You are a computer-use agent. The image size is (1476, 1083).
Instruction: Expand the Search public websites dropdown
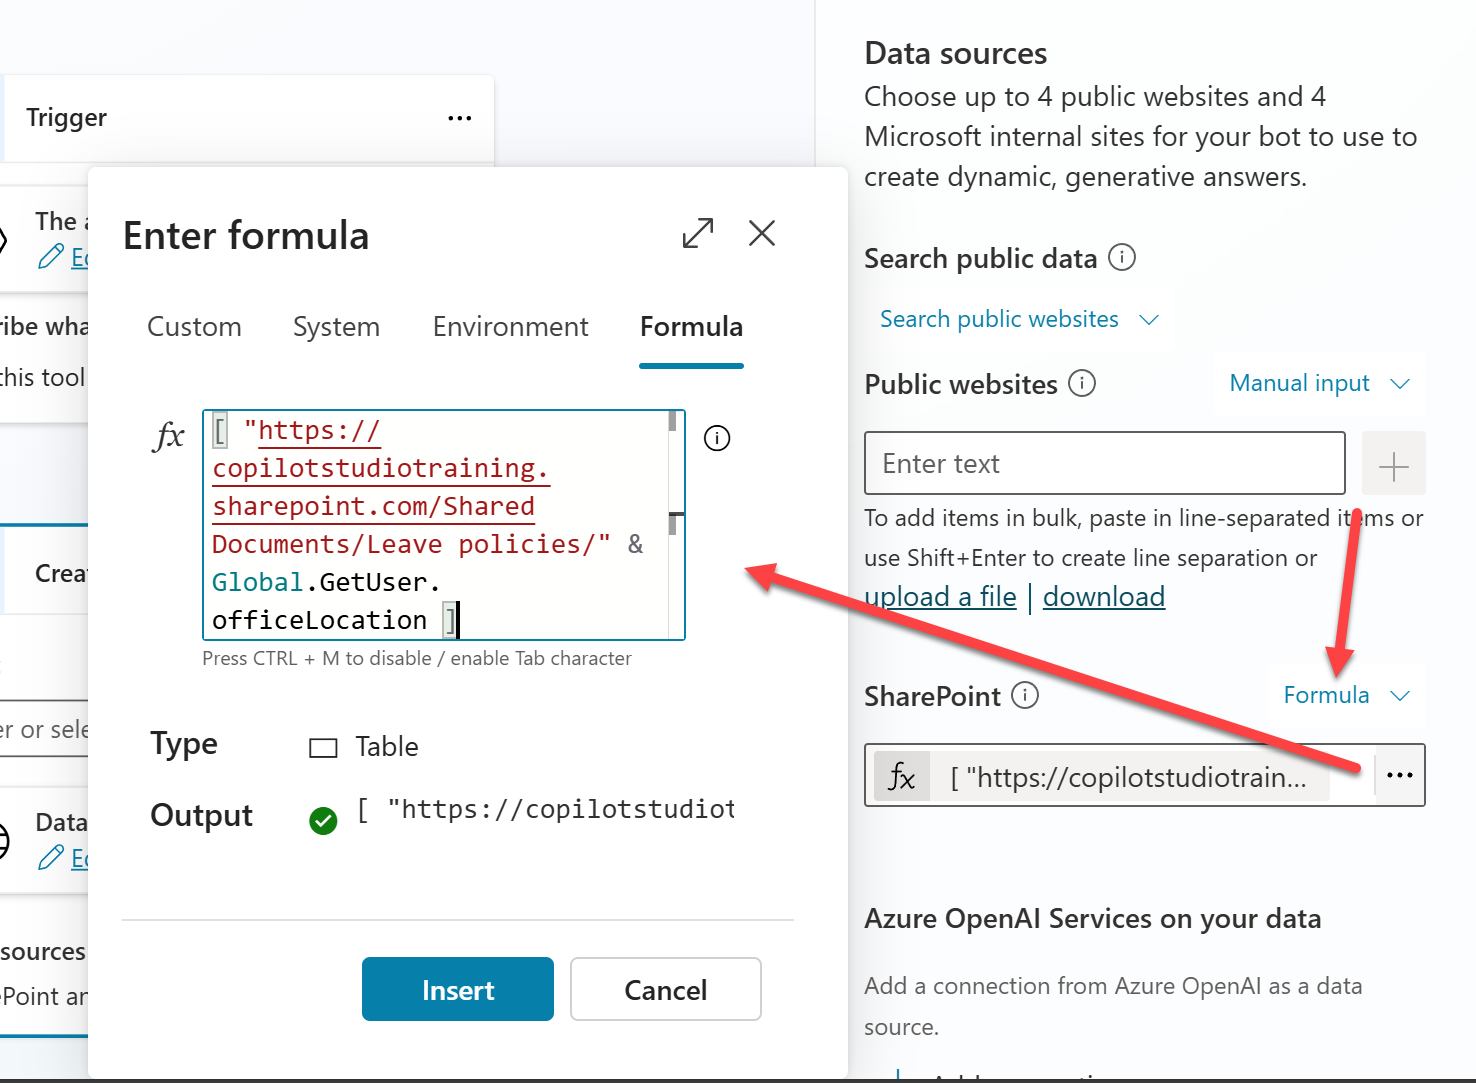click(x=1018, y=319)
